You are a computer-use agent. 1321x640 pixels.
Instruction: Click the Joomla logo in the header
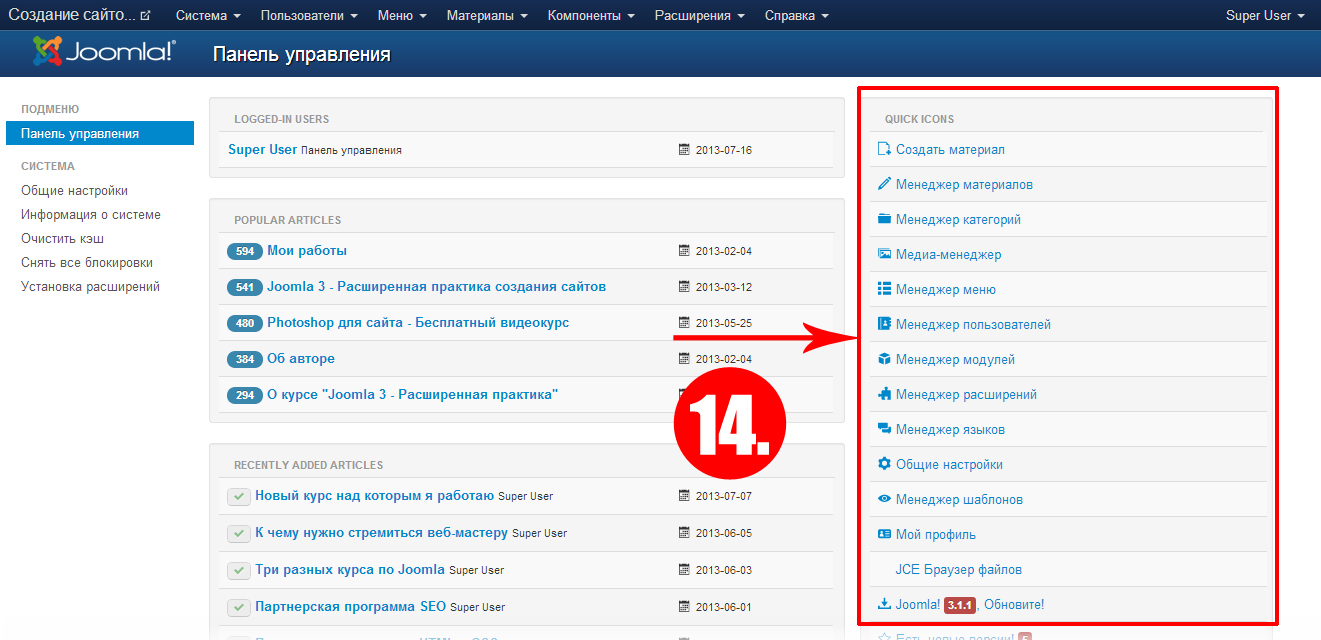coord(104,52)
